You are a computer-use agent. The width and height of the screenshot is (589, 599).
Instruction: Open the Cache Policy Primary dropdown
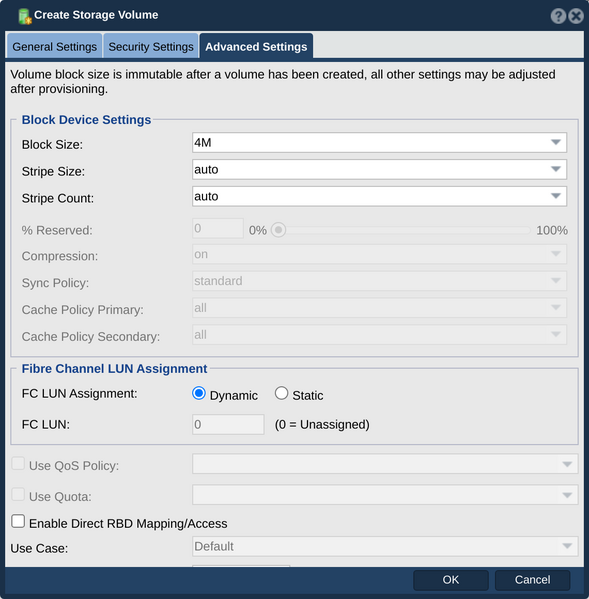(x=379, y=308)
